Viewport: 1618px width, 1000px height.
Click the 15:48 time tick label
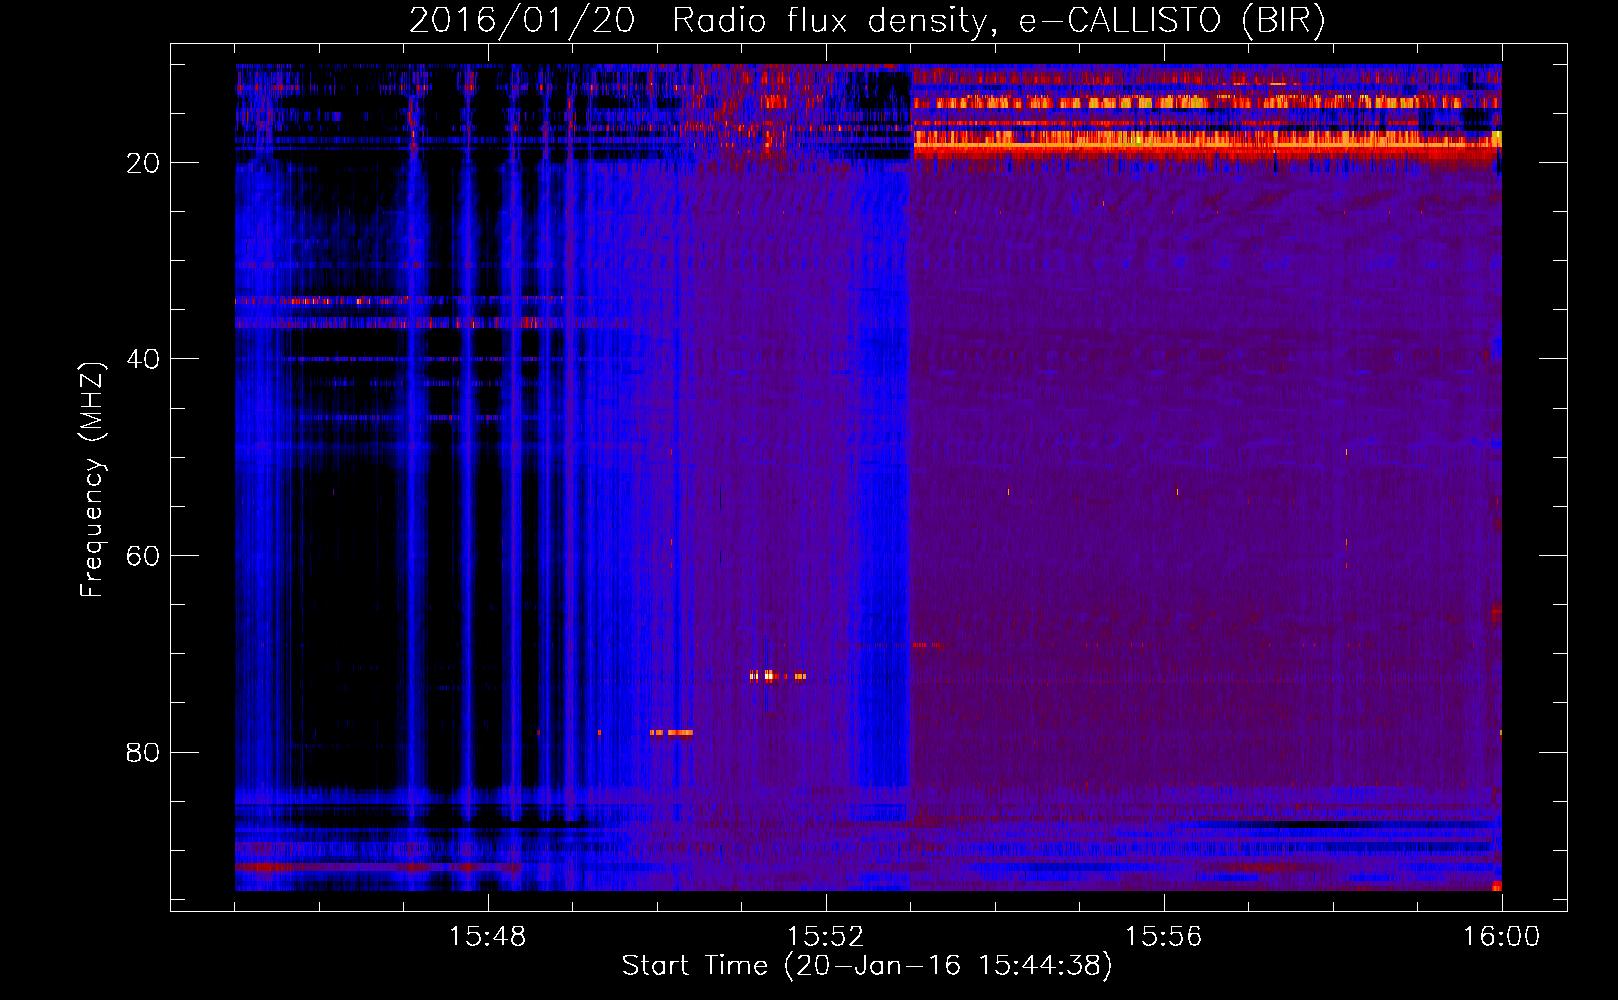click(x=488, y=937)
